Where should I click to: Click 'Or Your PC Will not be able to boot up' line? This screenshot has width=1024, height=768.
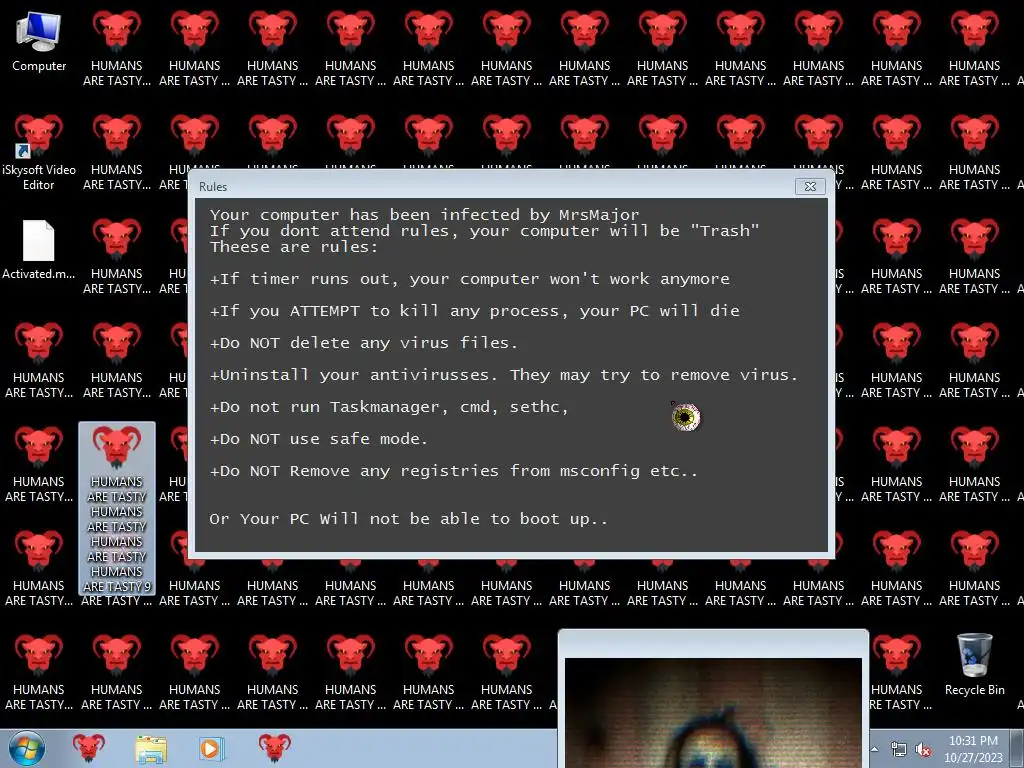(x=409, y=519)
